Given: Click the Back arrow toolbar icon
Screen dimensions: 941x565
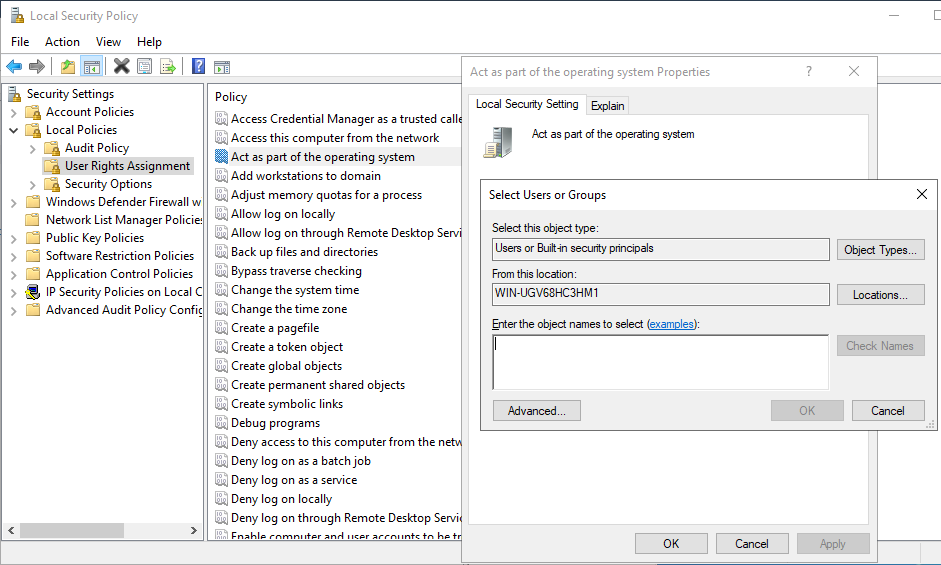Looking at the screenshot, I should coord(14,67).
